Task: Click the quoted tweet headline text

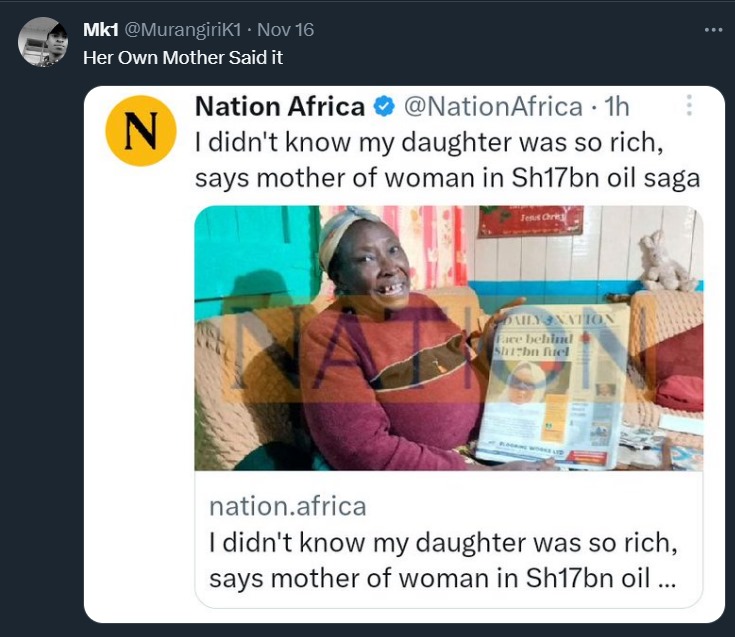Action: (432, 161)
